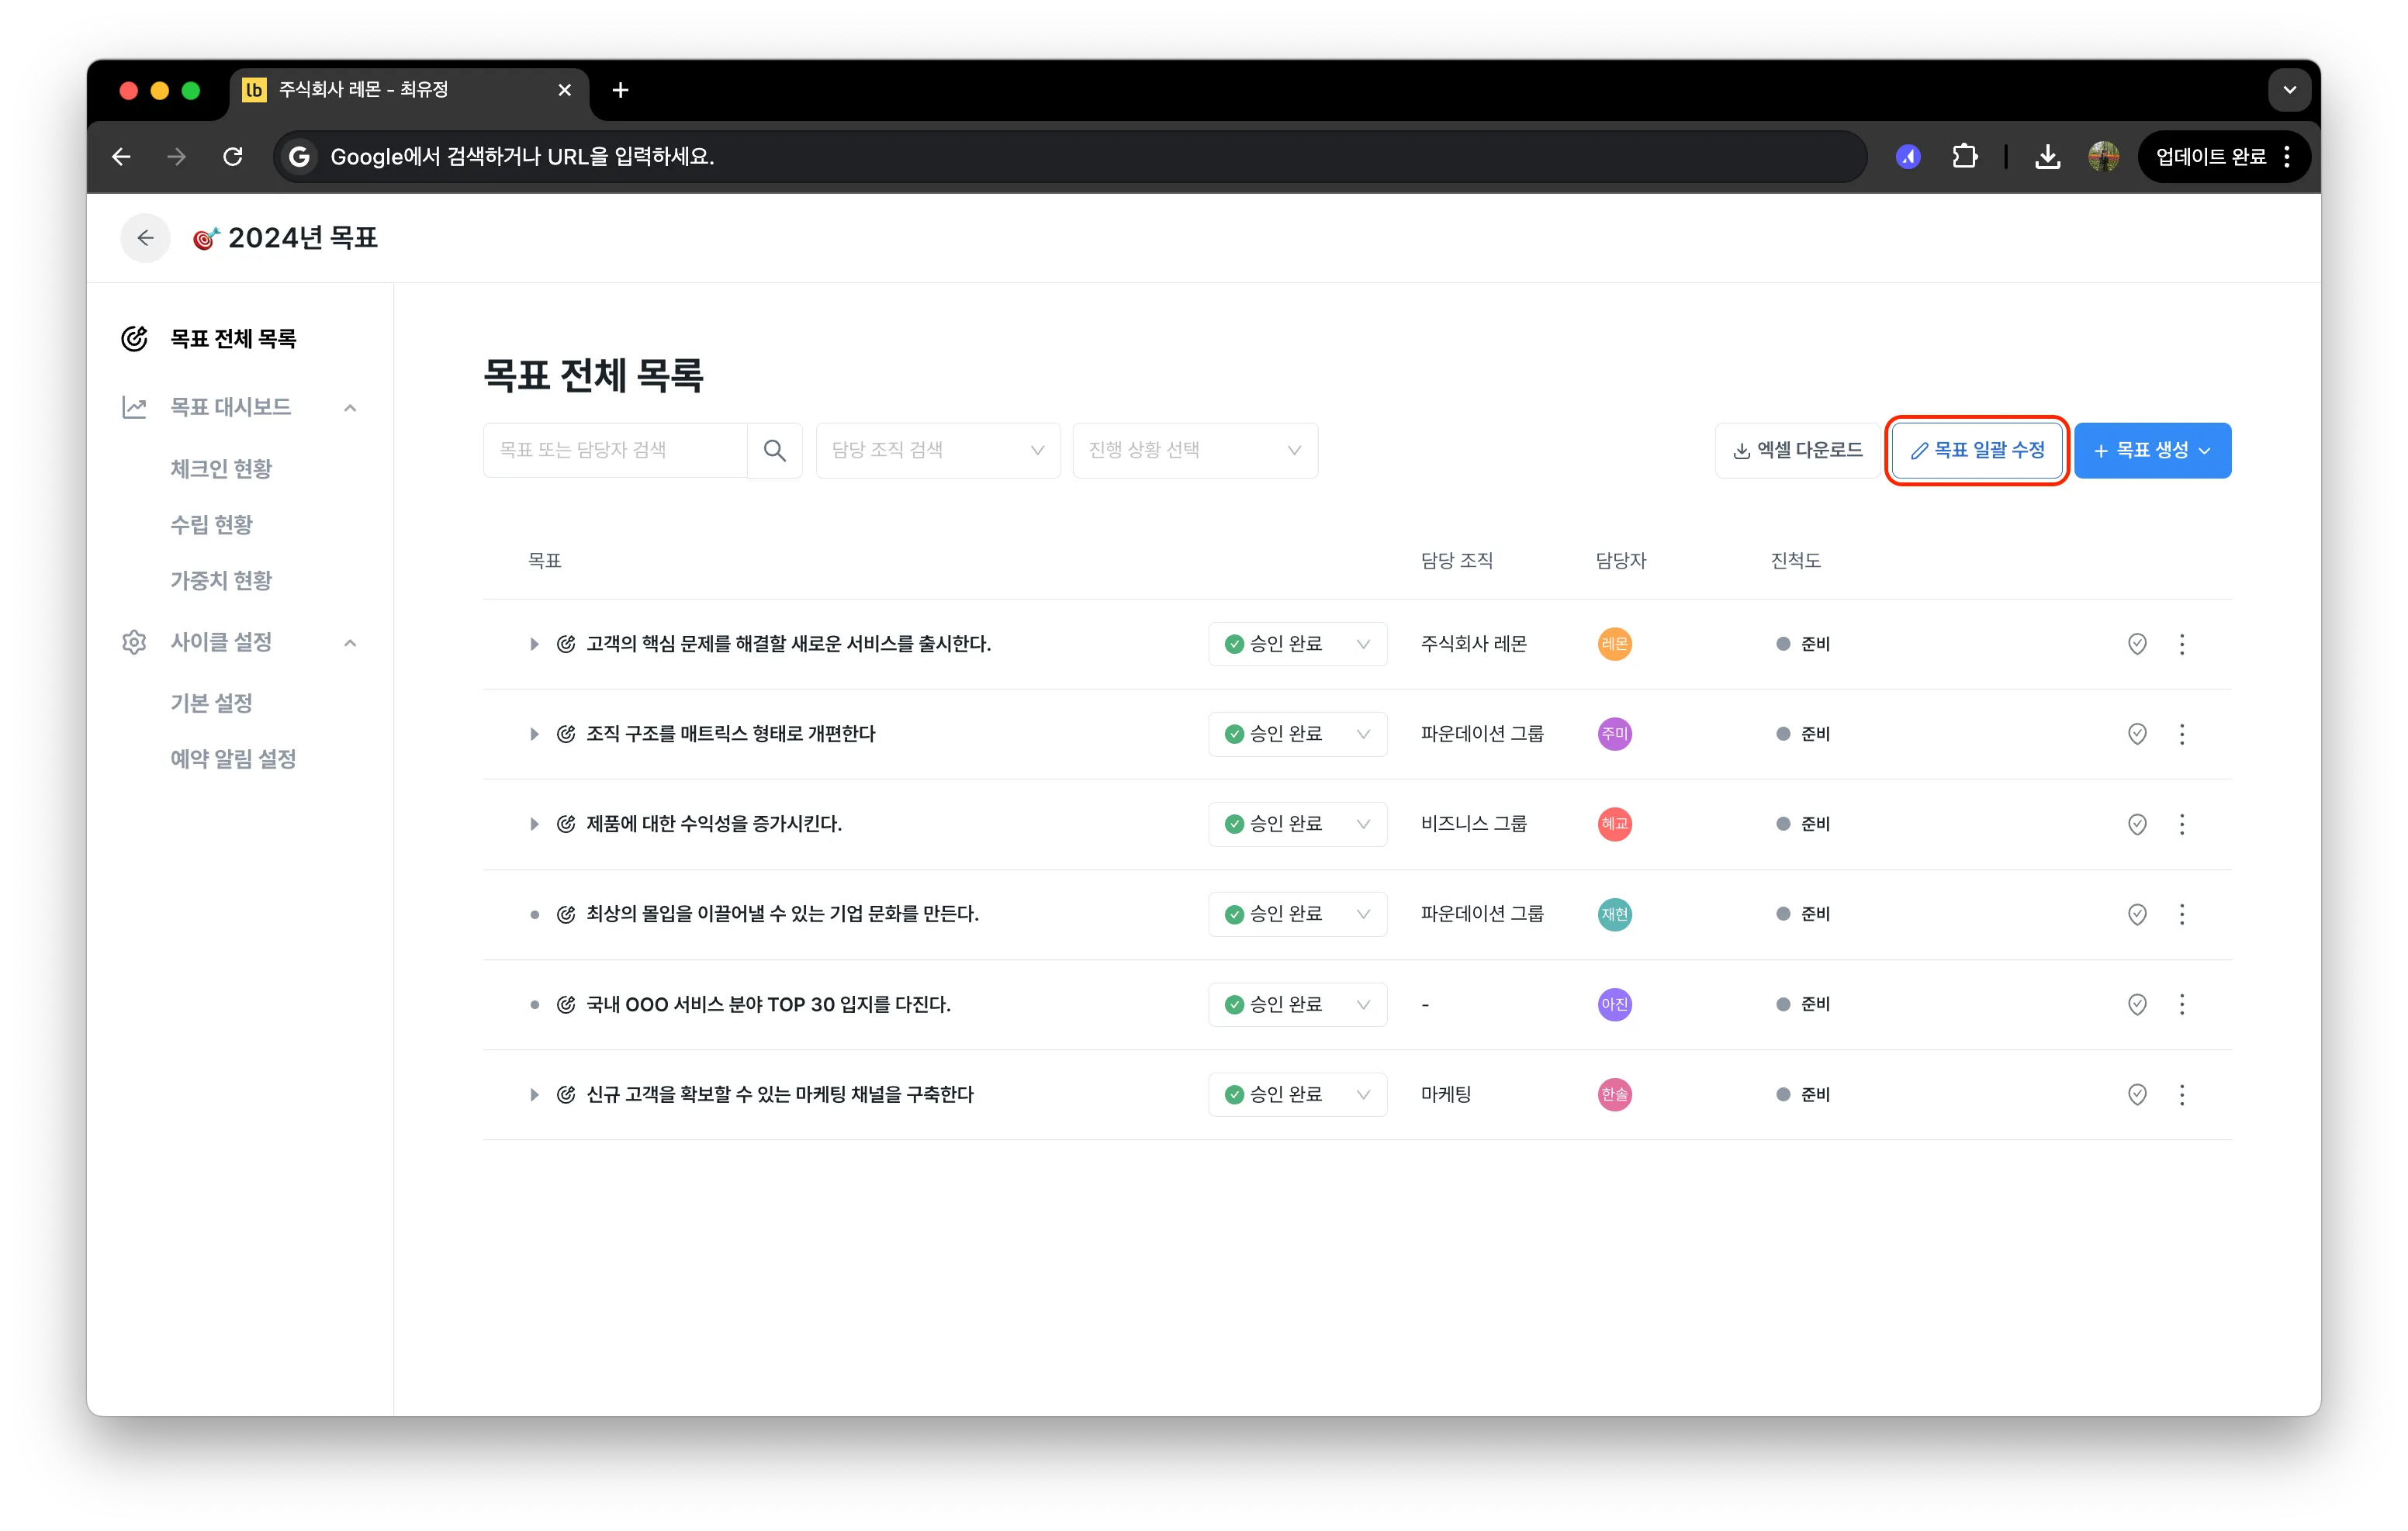Screen dimensions: 2408x1531
Task: Expand the 고객의 핵심 문제 goal row
Action: tap(534, 644)
